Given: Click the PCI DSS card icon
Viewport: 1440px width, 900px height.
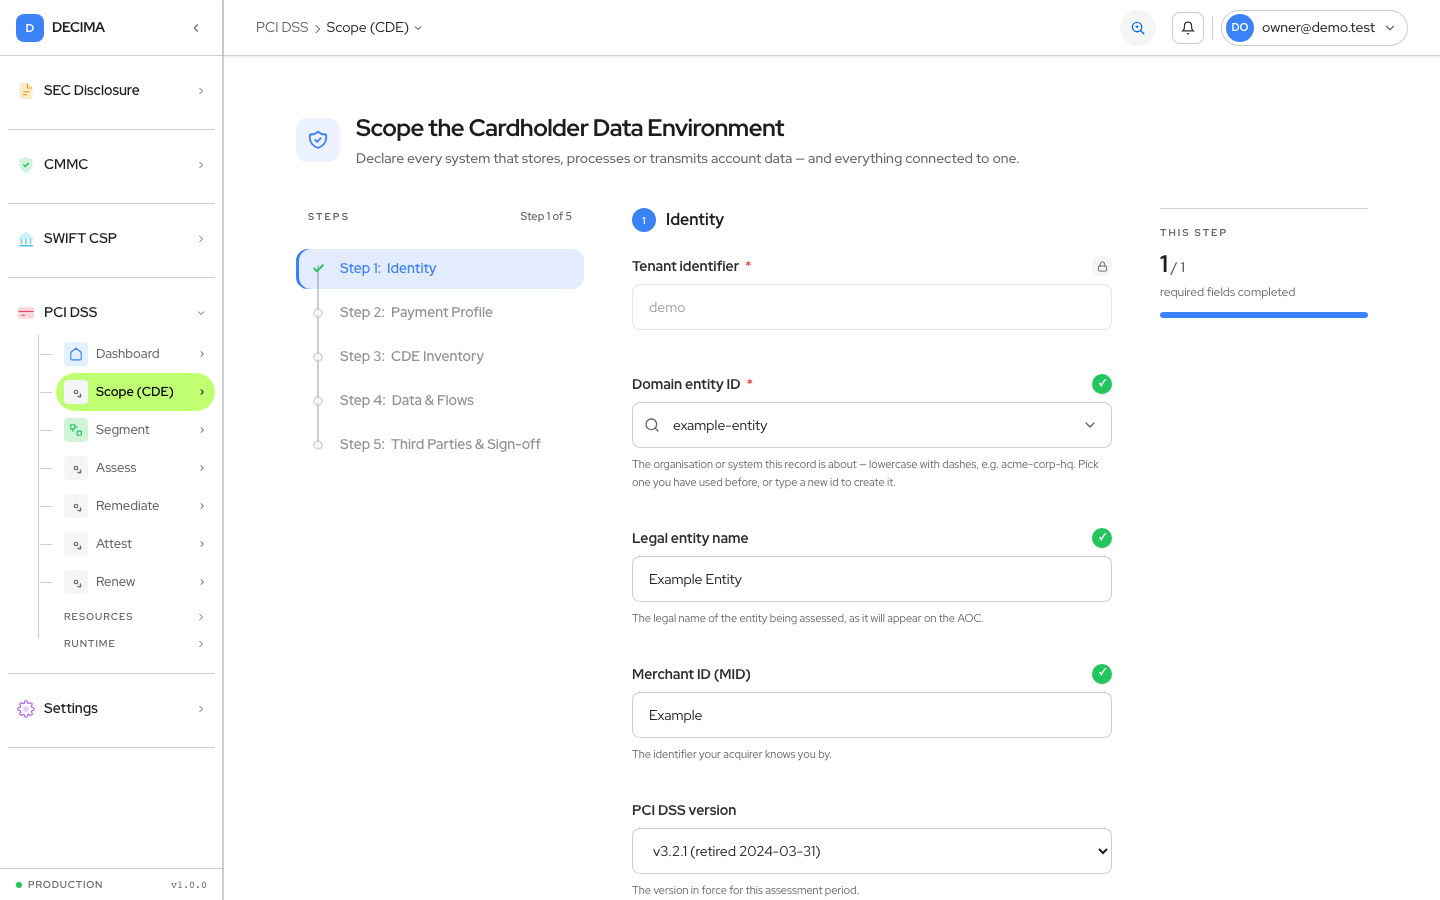Looking at the screenshot, I should tap(26, 313).
